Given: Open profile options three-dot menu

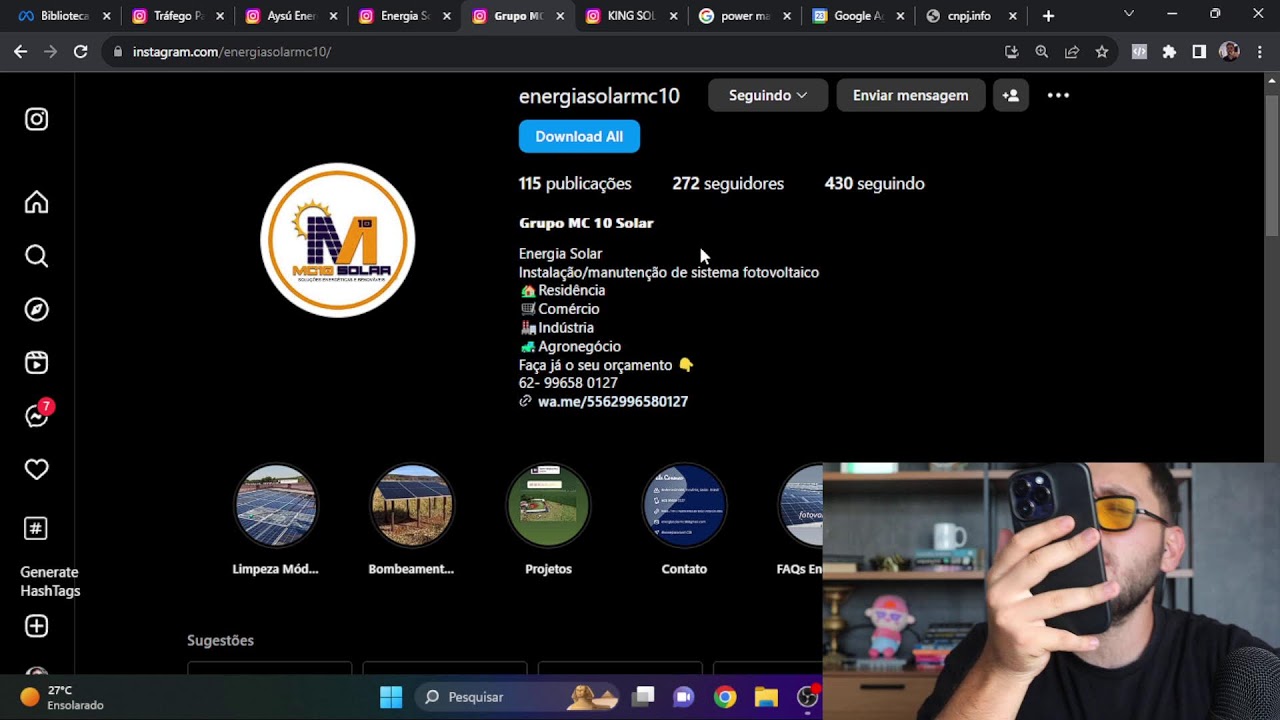Looking at the screenshot, I should 1058,95.
